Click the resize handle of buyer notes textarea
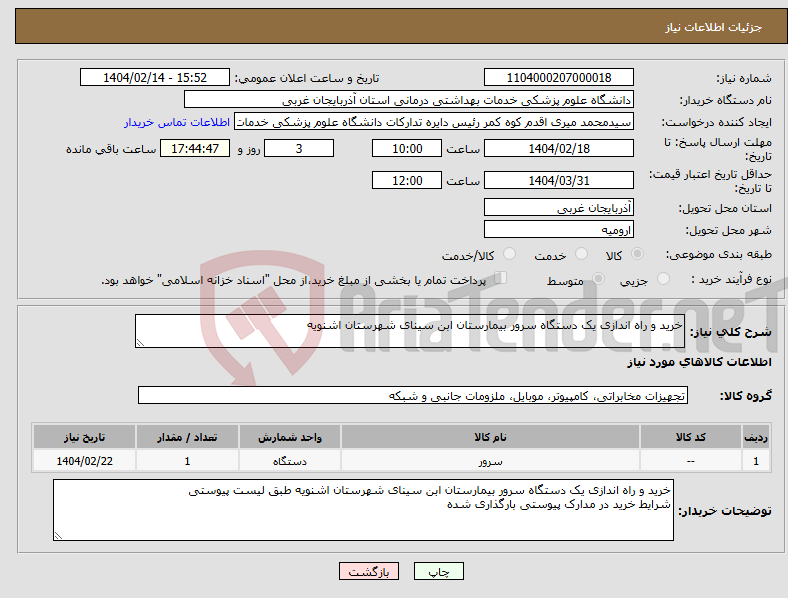The width and height of the screenshot is (788, 598). point(58,536)
